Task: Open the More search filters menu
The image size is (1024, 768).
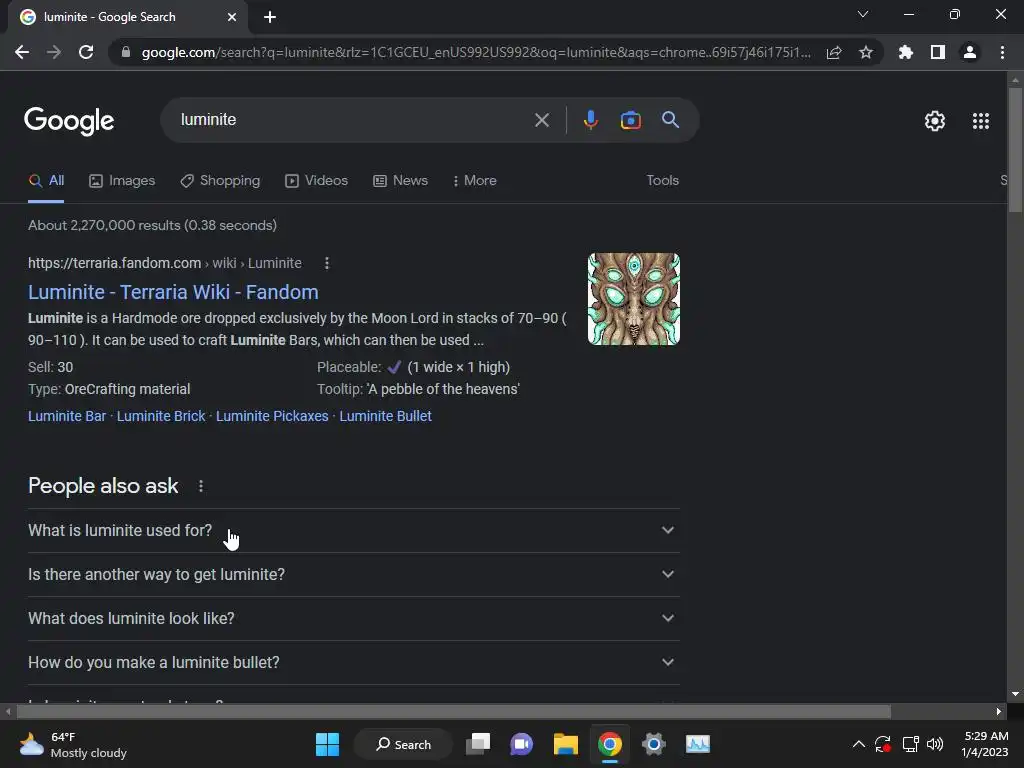Action: (474, 180)
